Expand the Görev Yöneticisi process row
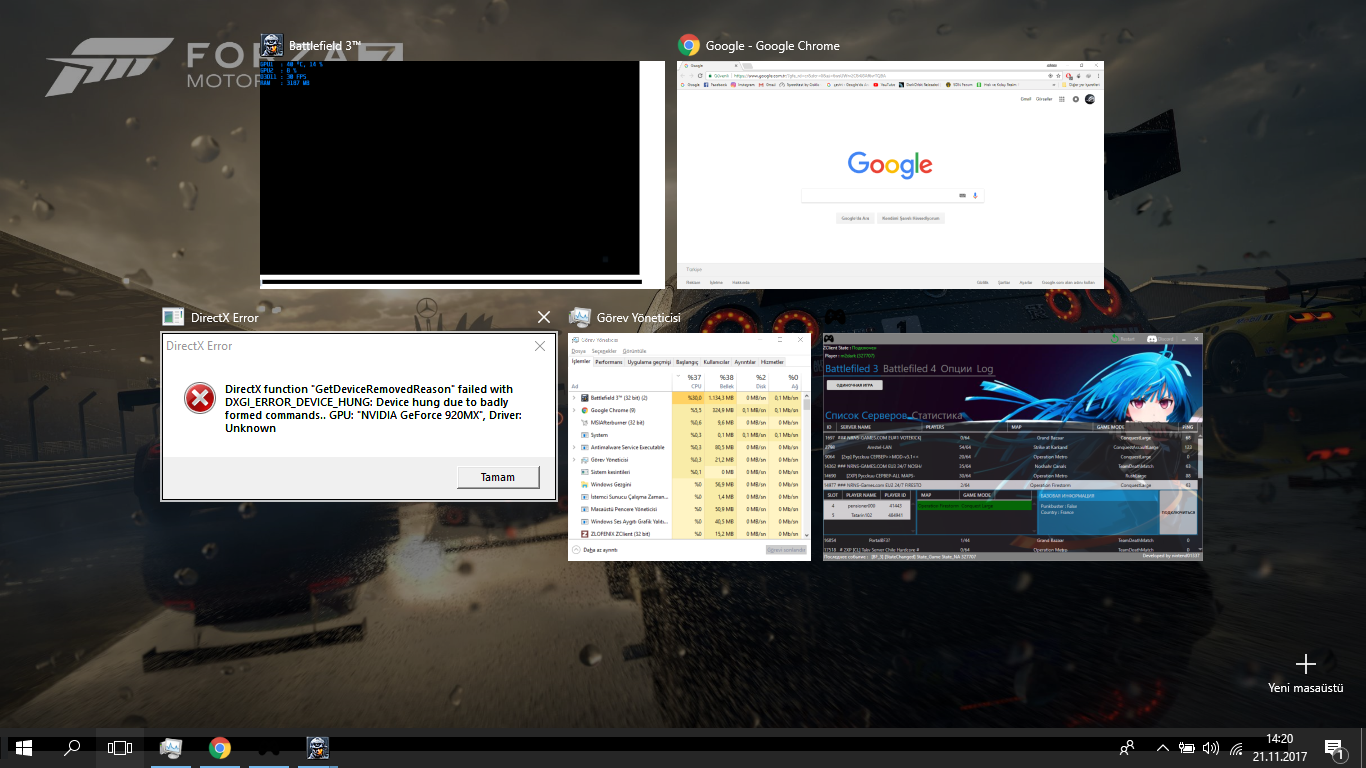This screenshot has width=1366, height=768. (574, 460)
